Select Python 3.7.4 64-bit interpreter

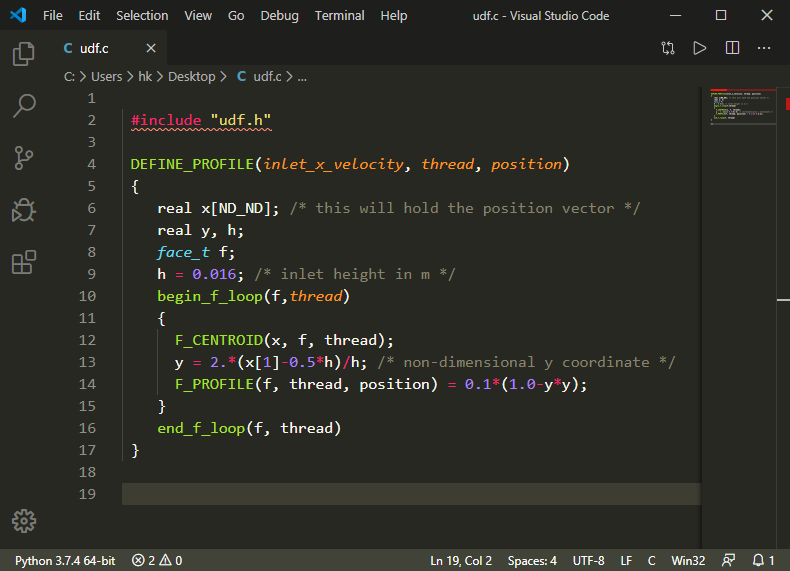(65, 560)
